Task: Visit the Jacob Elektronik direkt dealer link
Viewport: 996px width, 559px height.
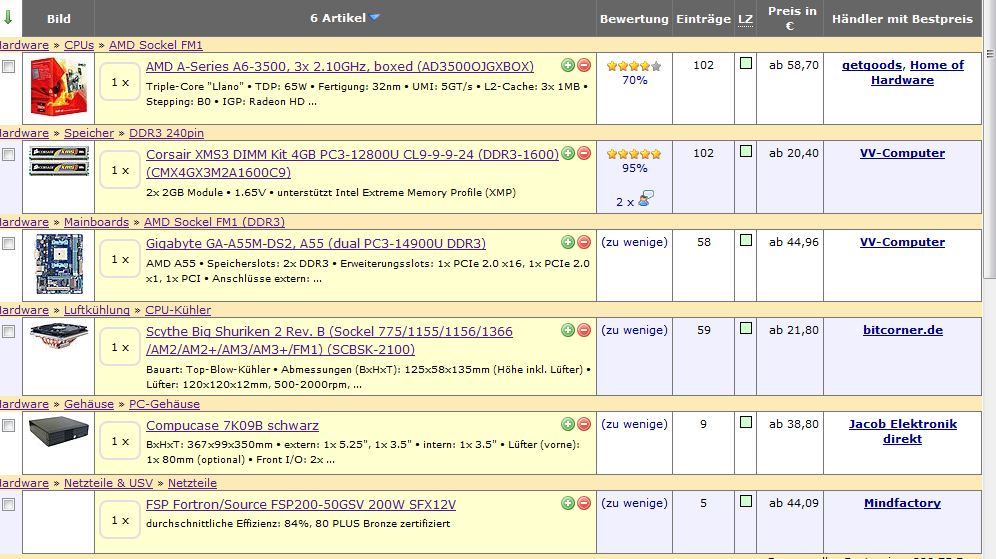Action: tap(903, 431)
